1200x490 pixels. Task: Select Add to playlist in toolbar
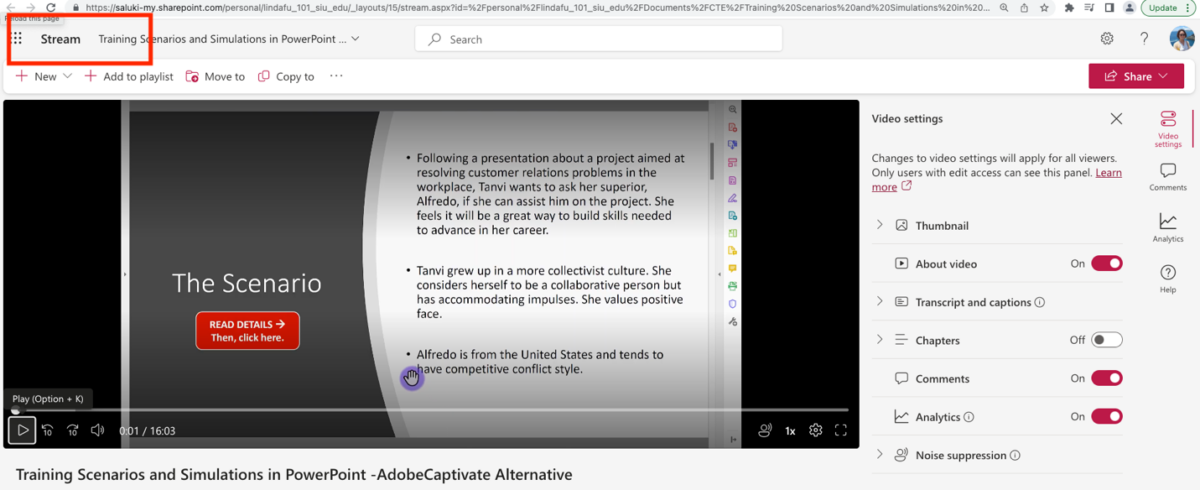129,76
